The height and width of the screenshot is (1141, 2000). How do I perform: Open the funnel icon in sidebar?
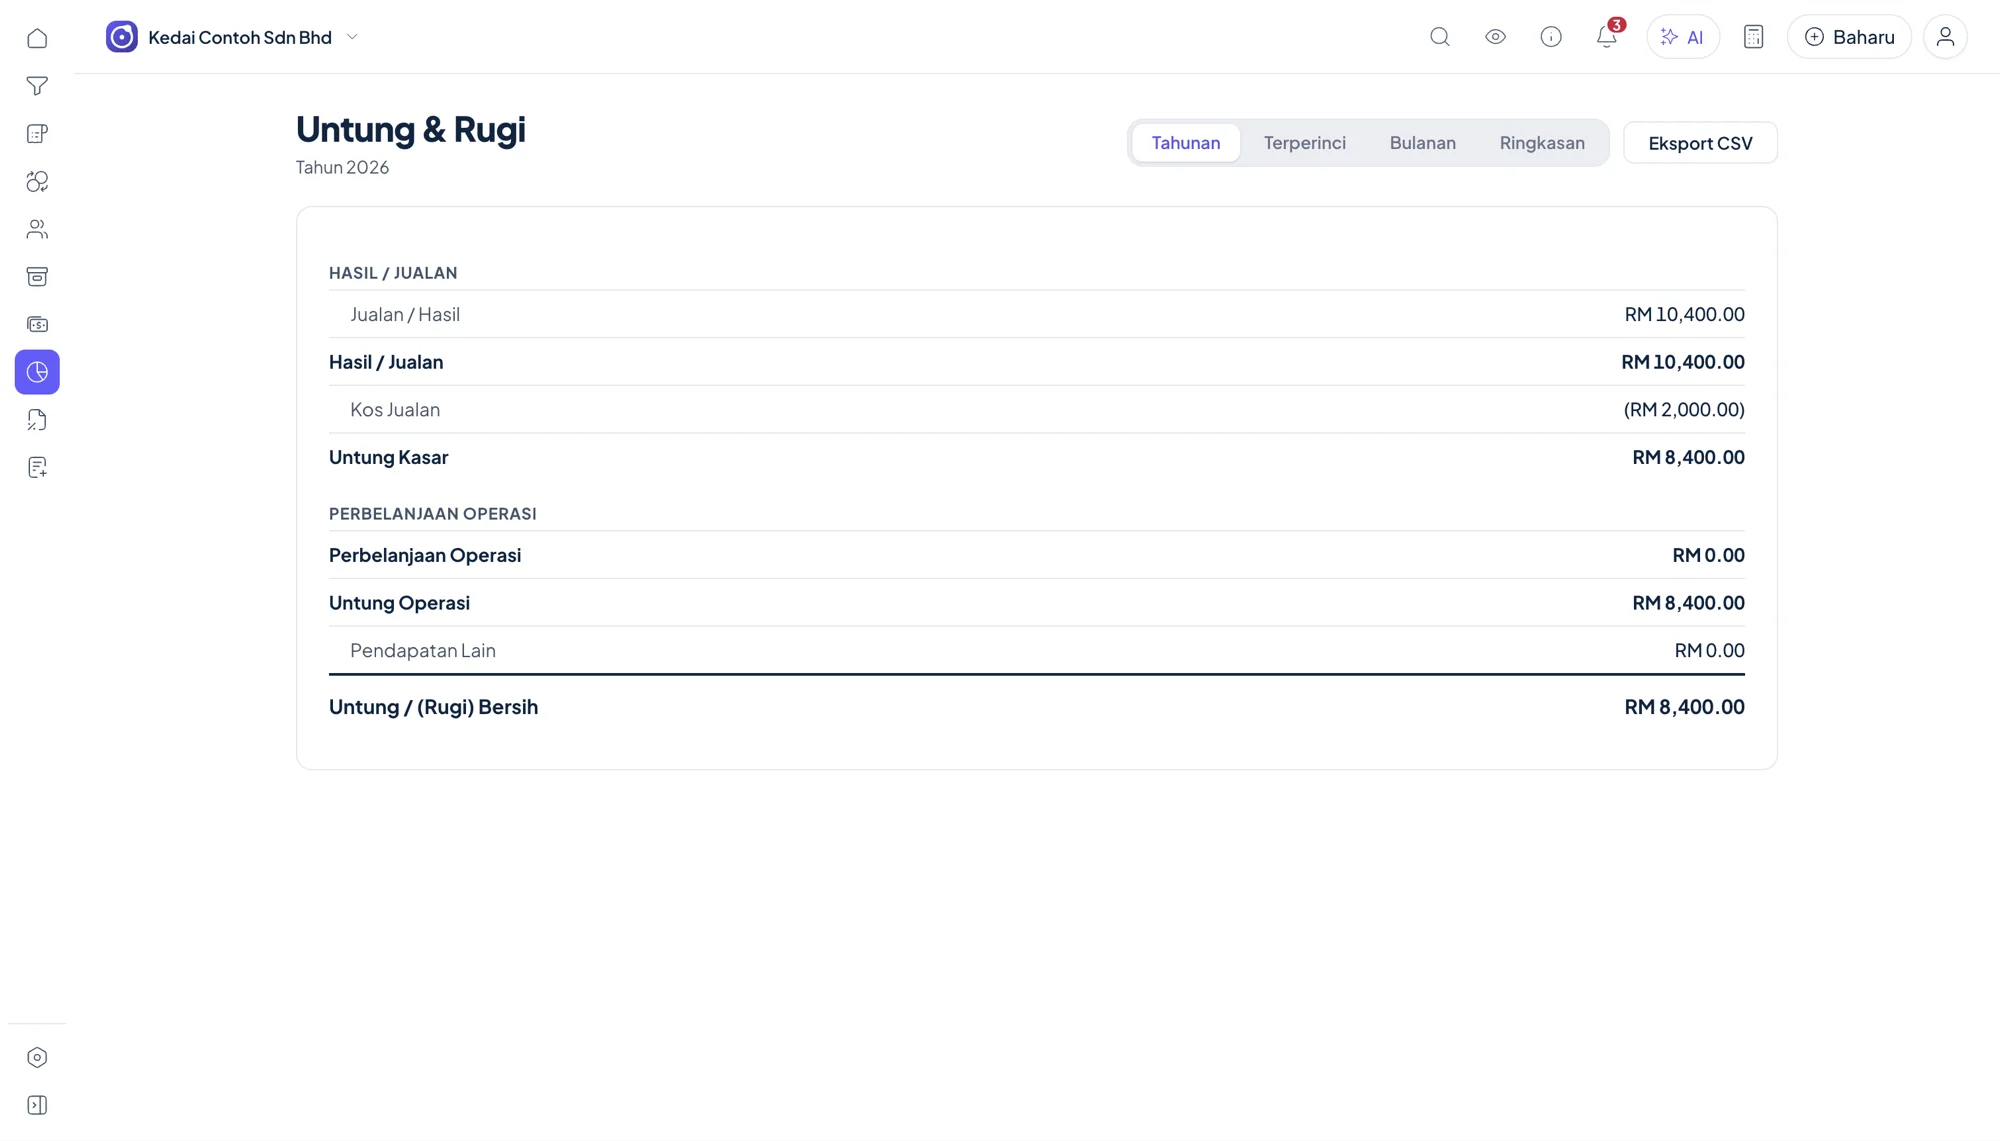[x=37, y=86]
